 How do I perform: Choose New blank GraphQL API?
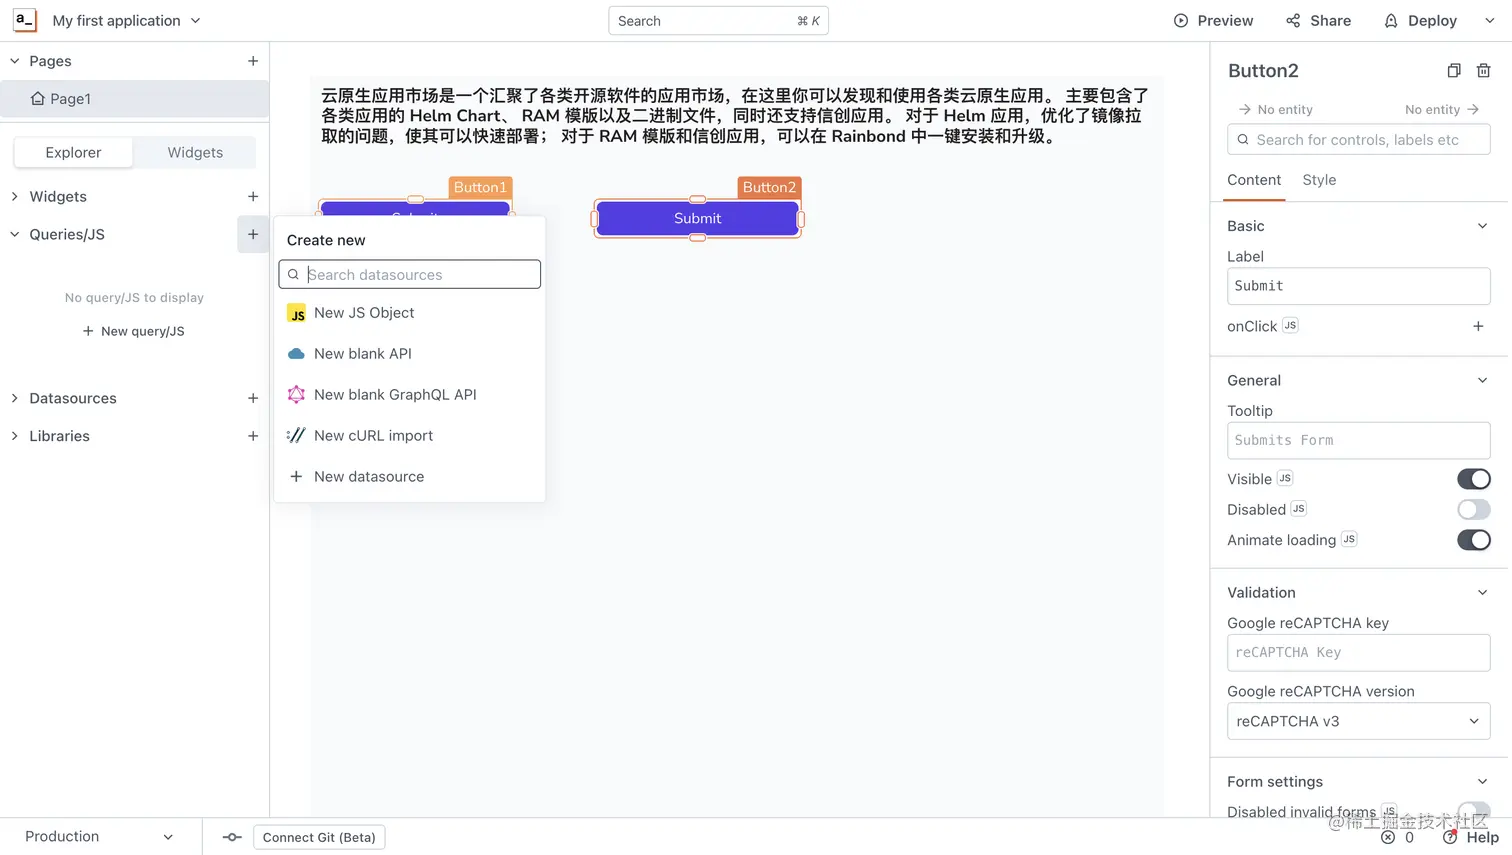click(410, 395)
